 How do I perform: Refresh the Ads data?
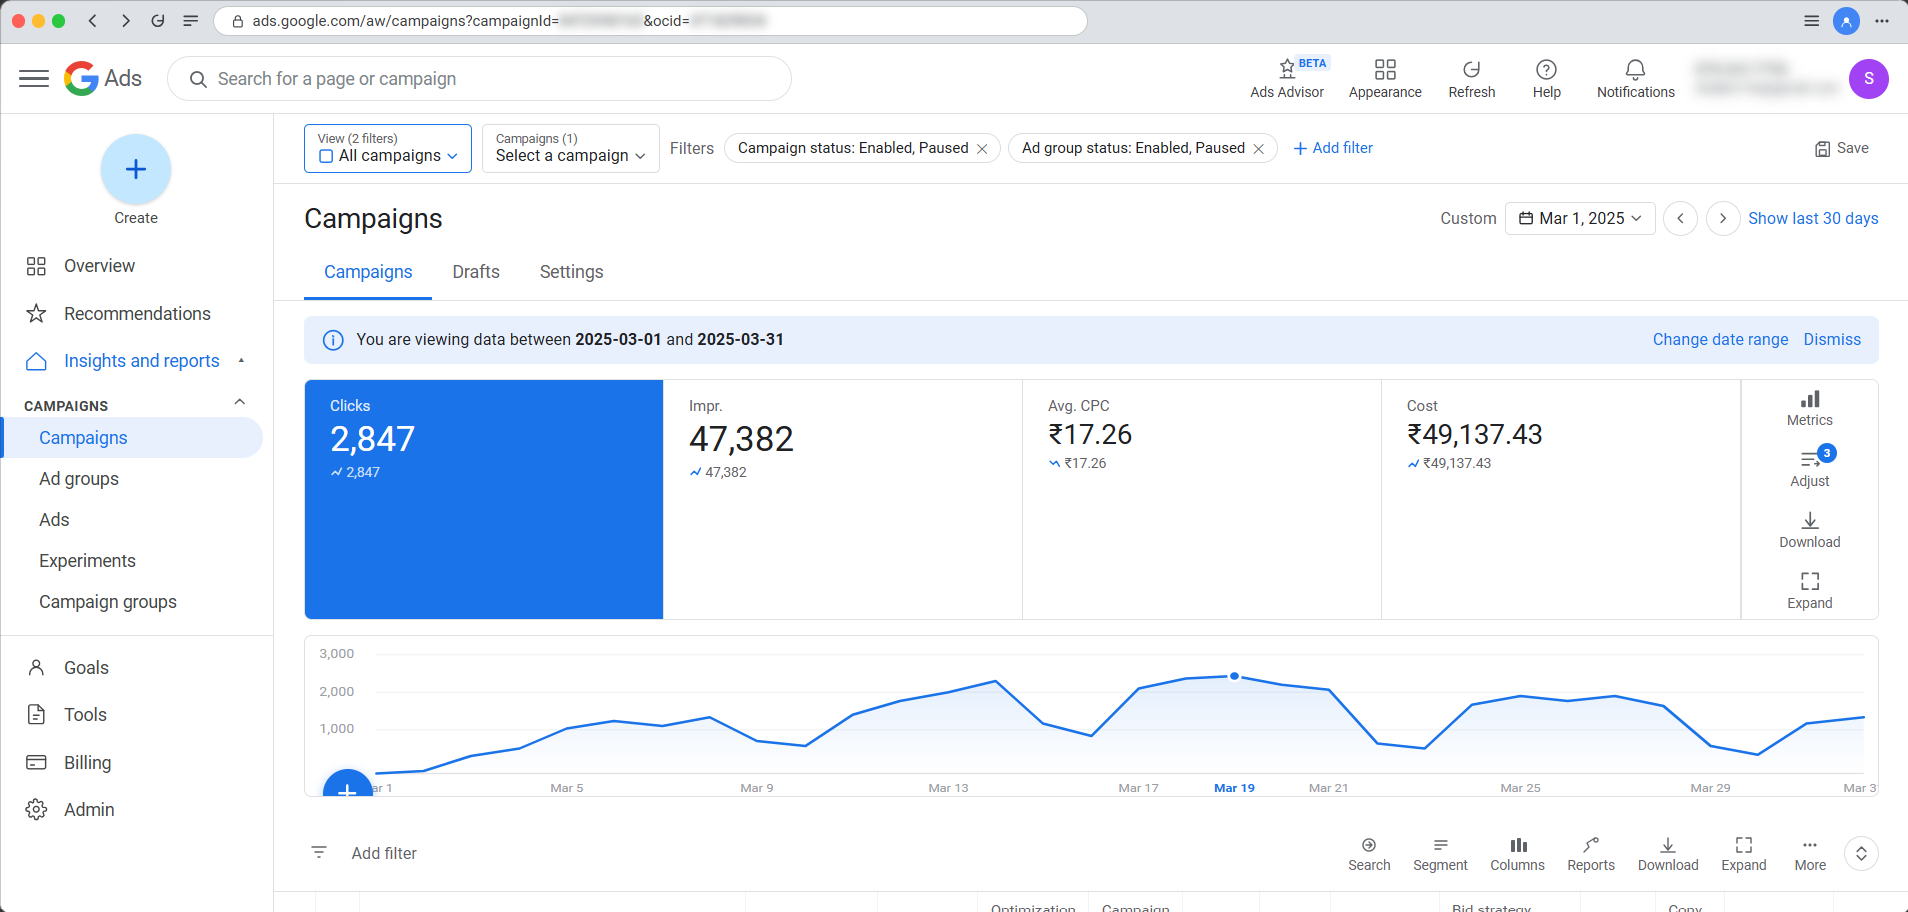pos(1472,78)
